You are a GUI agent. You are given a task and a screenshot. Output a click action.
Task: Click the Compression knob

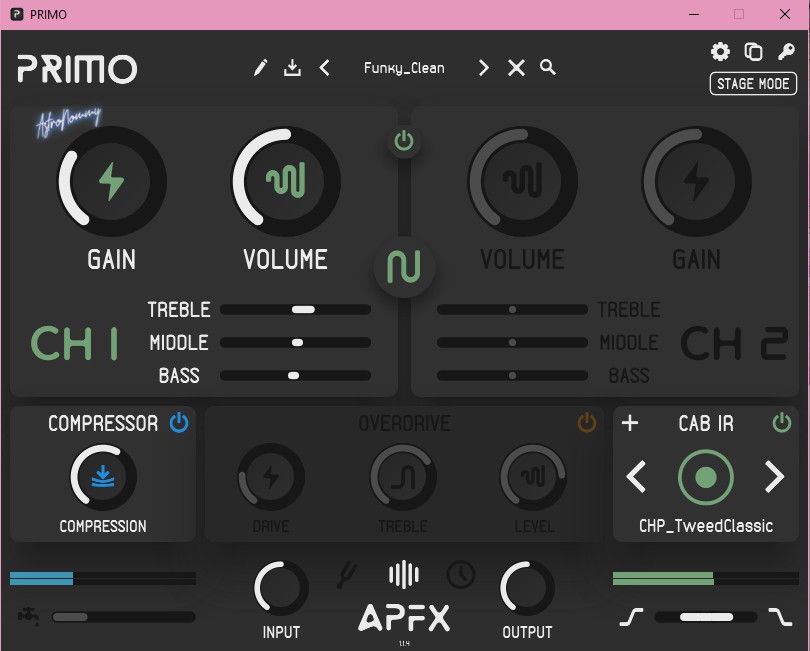(x=103, y=477)
